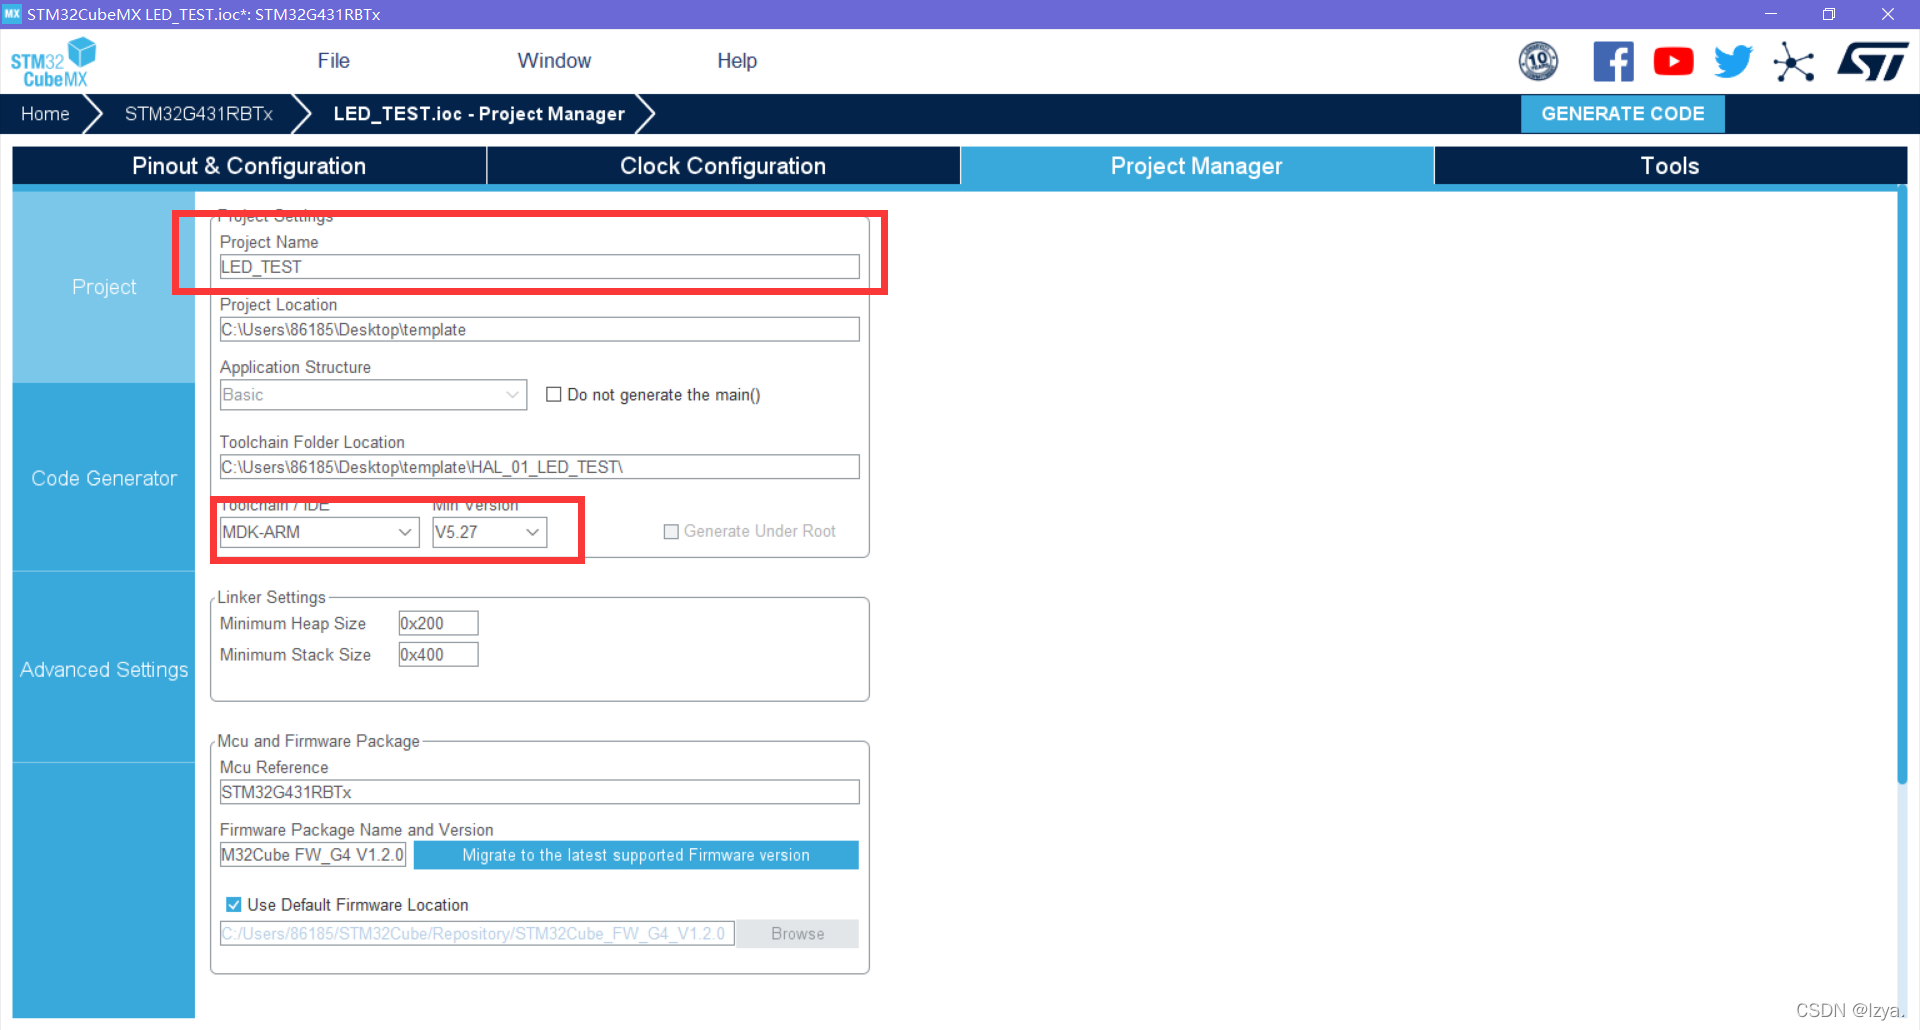Viewport: 1920px width, 1030px height.
Task: Click the Minimum Heap Size field
Action: (438, 624)
